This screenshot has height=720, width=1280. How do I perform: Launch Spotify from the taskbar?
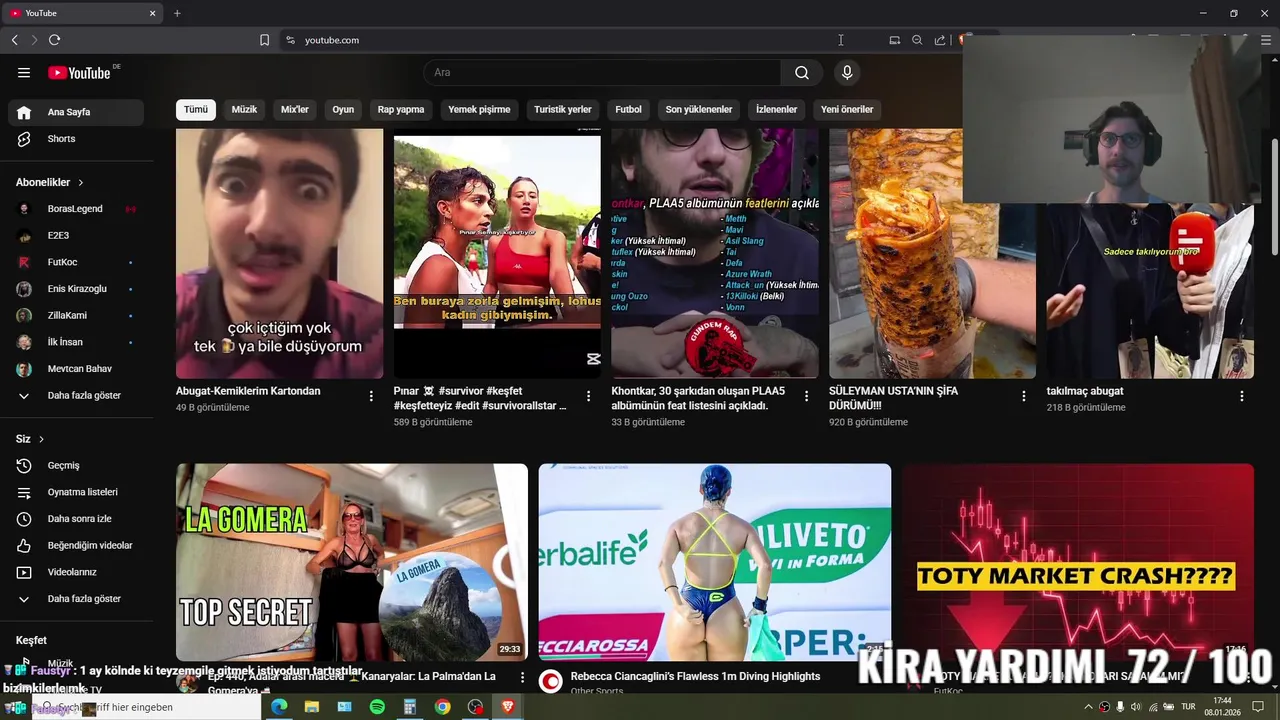(377, 707)
